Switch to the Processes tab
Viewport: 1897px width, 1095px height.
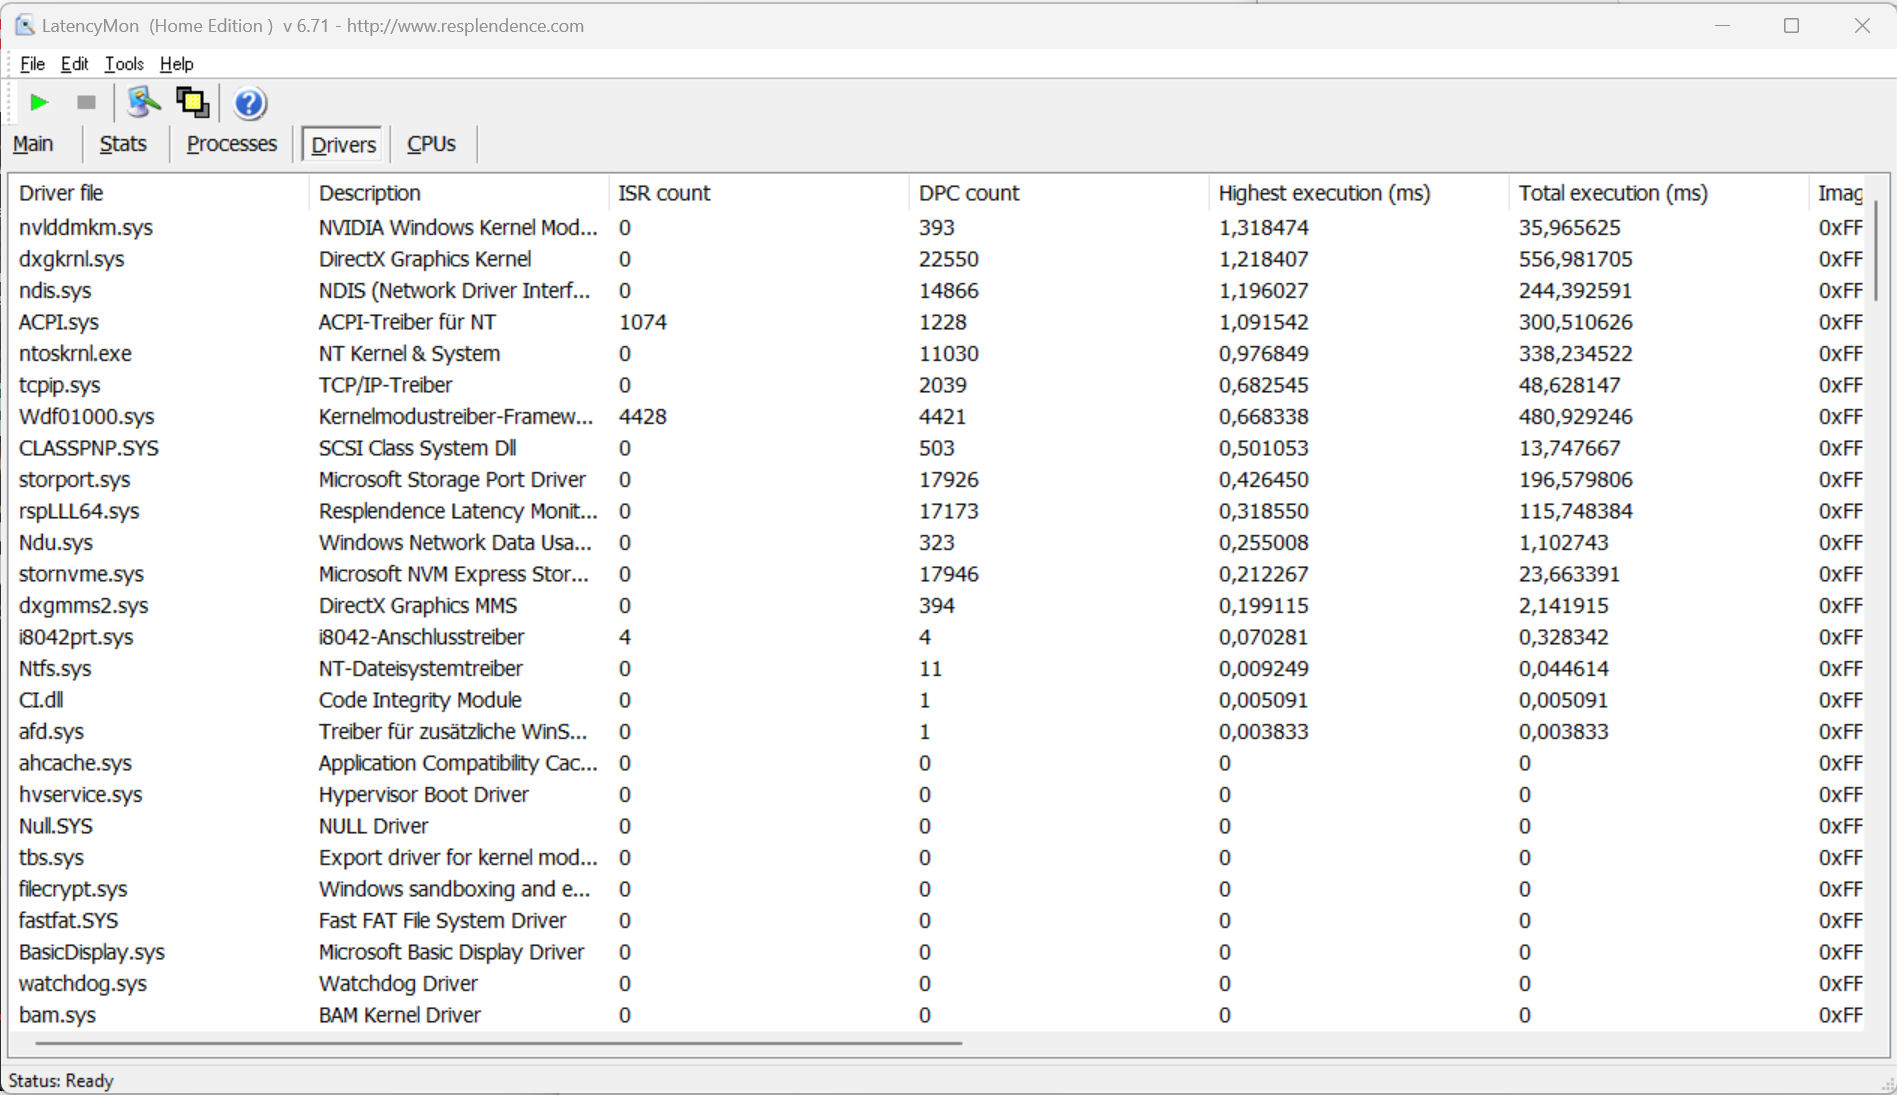pyautogui.click(x=231, y=144)
